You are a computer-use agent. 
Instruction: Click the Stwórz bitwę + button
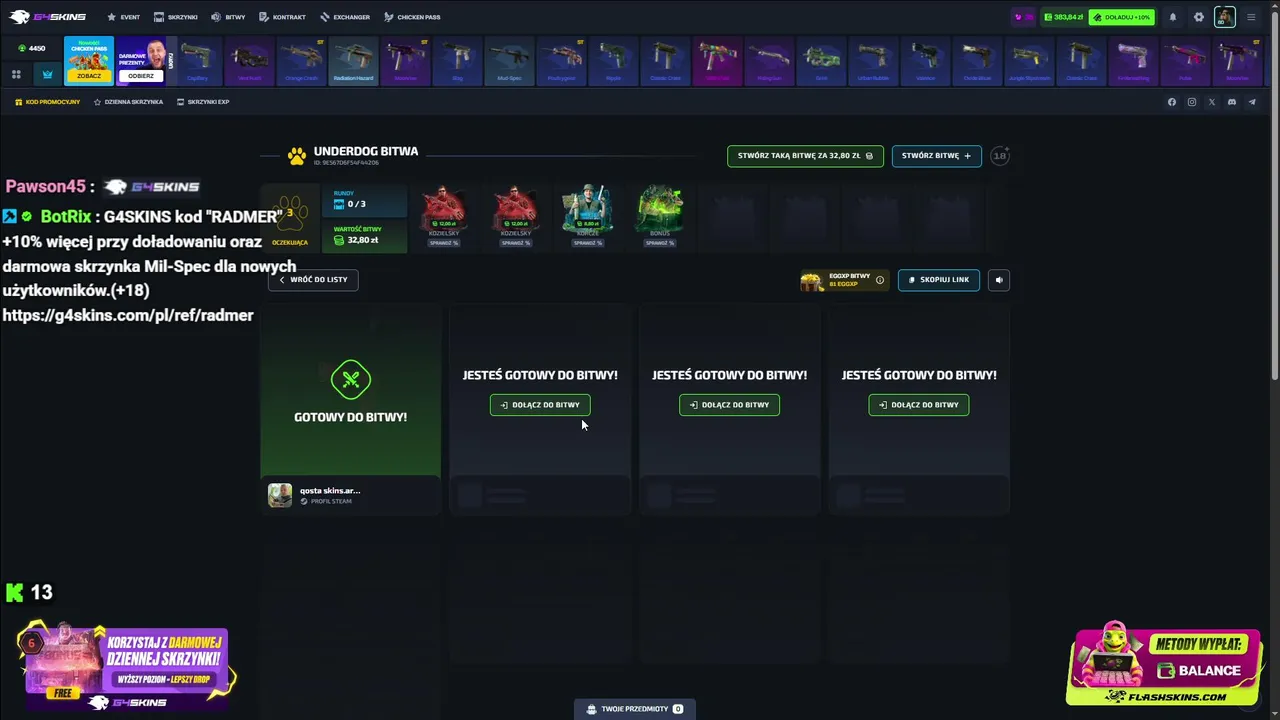pyautogui.click(x=937, y=156)
